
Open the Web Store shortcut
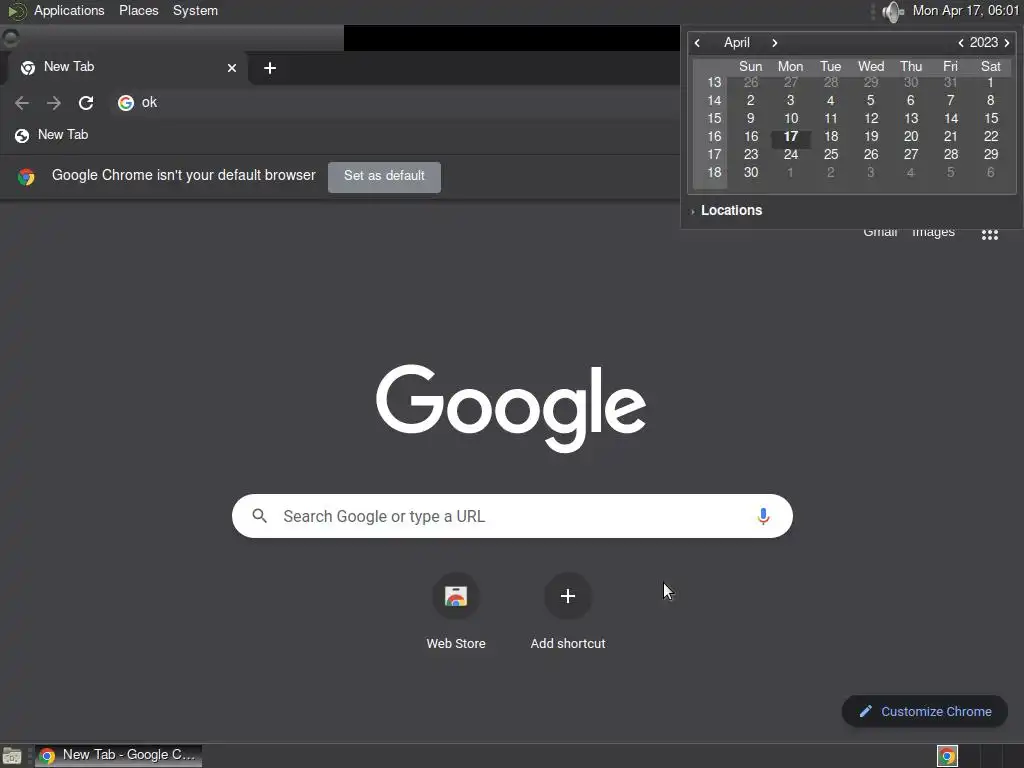click(x=456, y=610)
